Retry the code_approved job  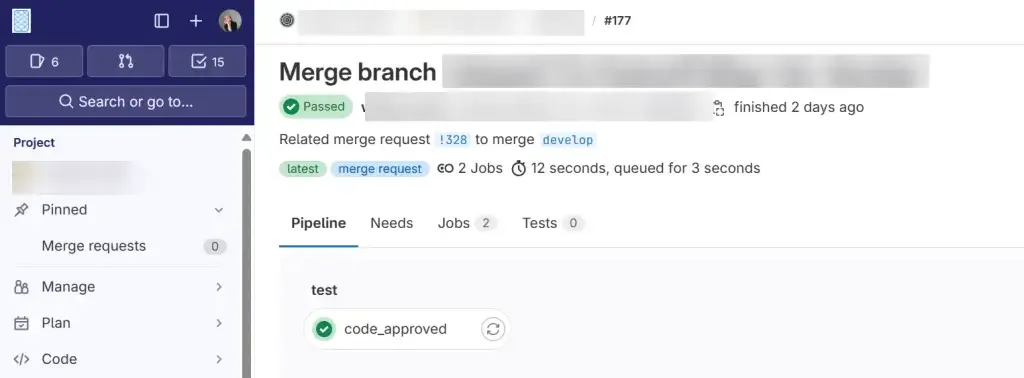[493, 329]
